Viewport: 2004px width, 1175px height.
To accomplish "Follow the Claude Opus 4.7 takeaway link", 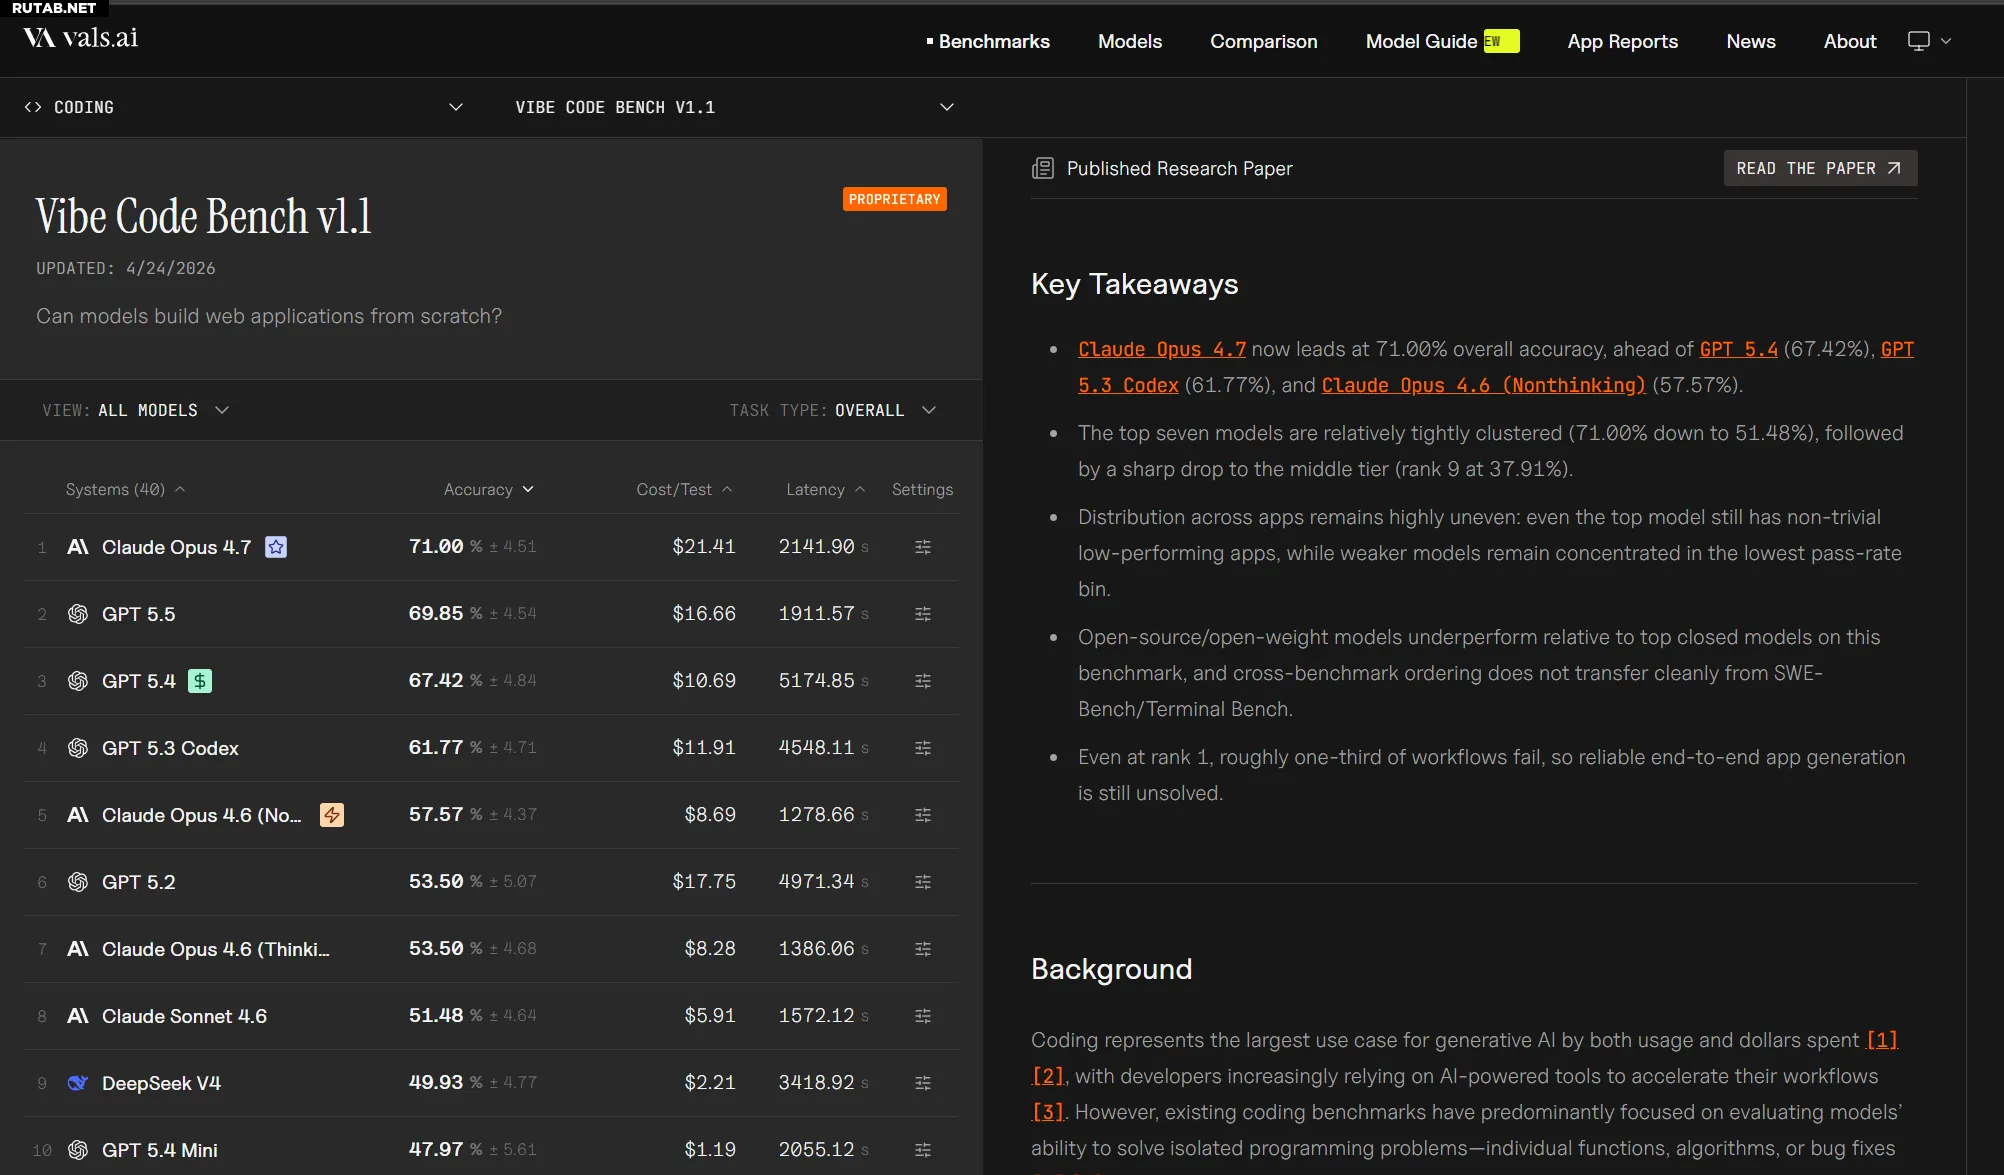I will point(1161,349).
